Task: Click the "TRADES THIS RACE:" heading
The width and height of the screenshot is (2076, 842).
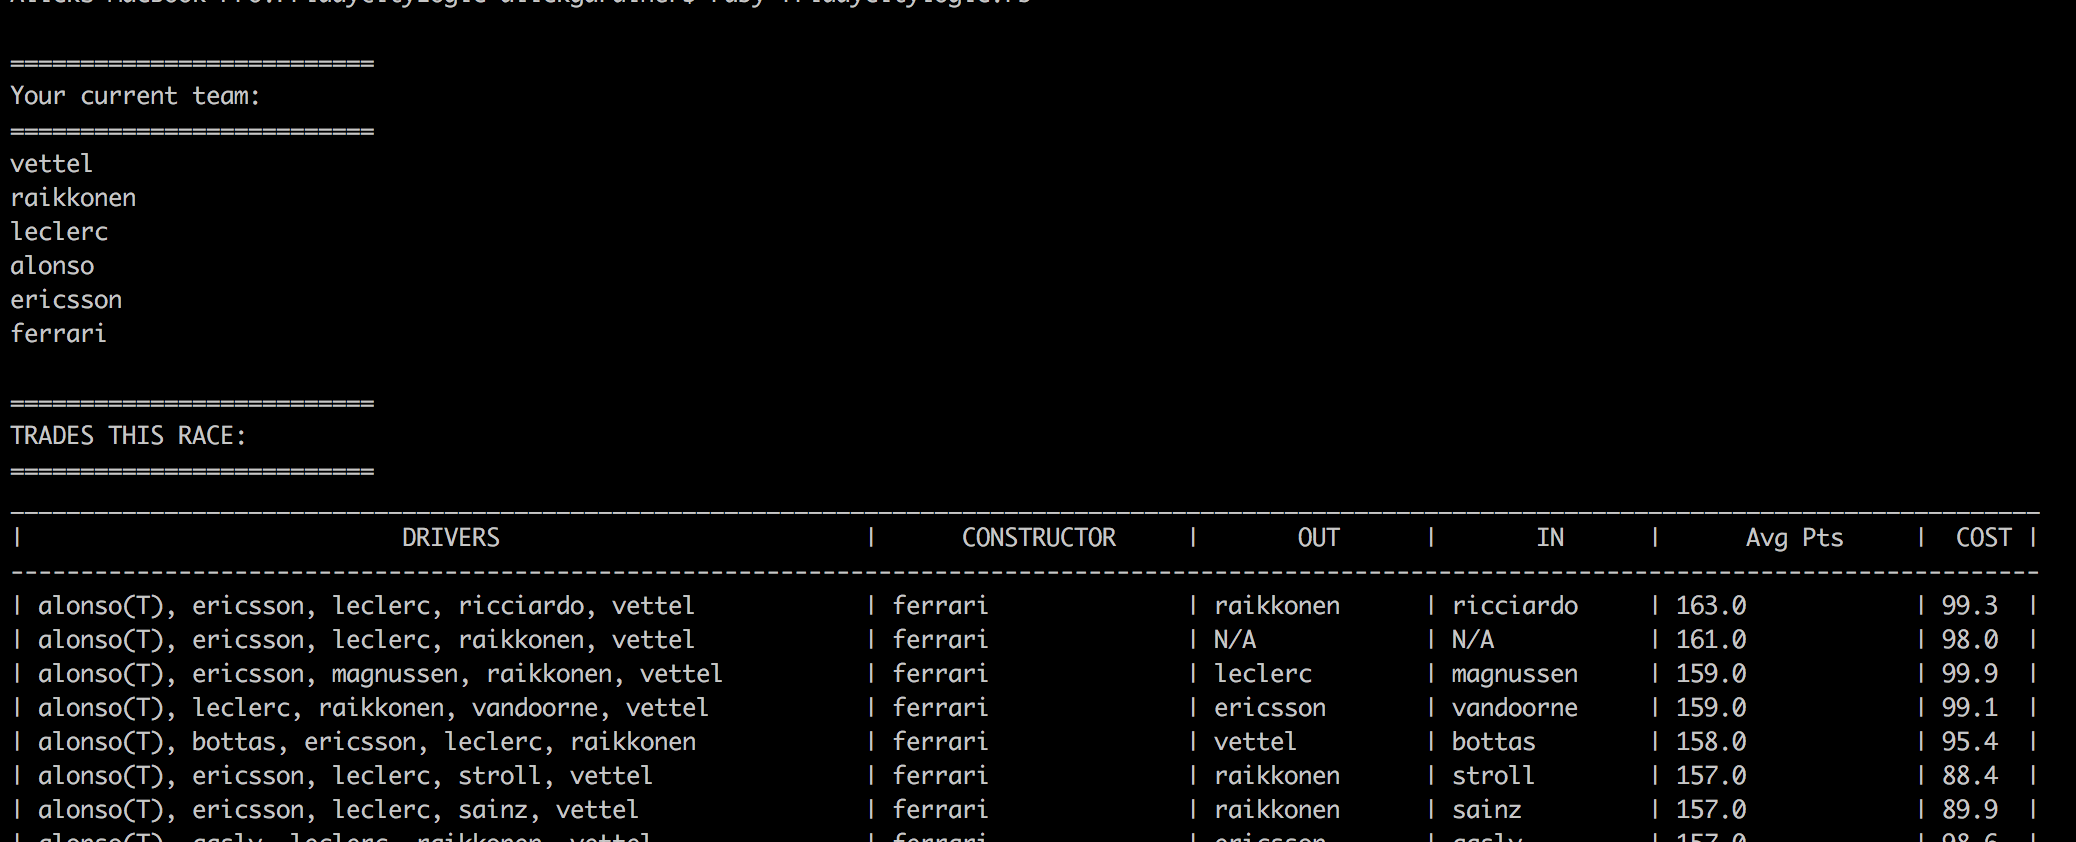Action: pos(128,436)
